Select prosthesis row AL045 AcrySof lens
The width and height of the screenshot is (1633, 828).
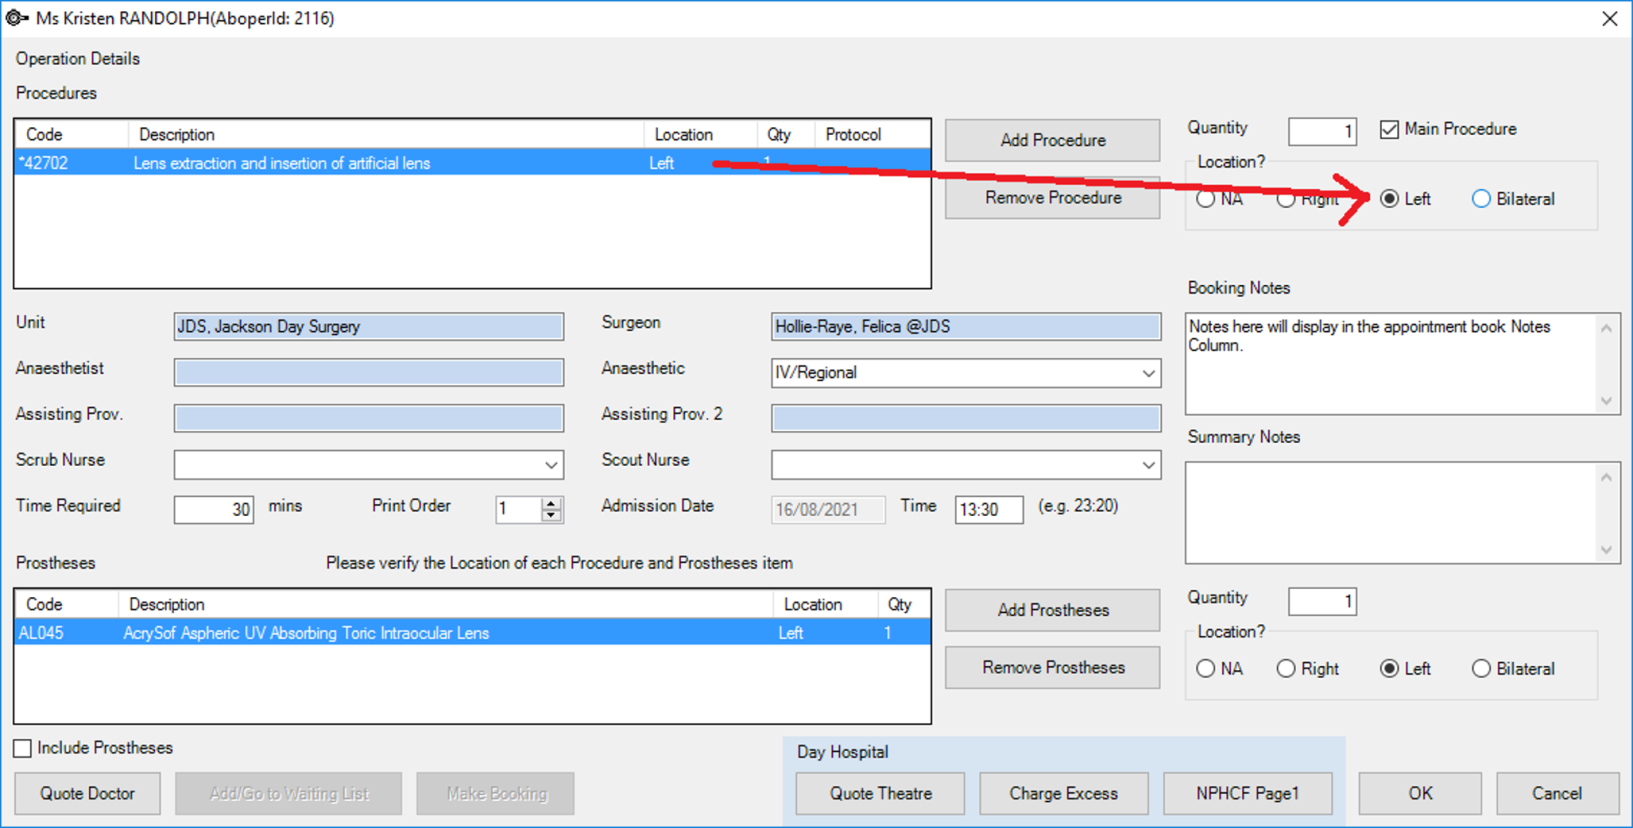[473, 633]
